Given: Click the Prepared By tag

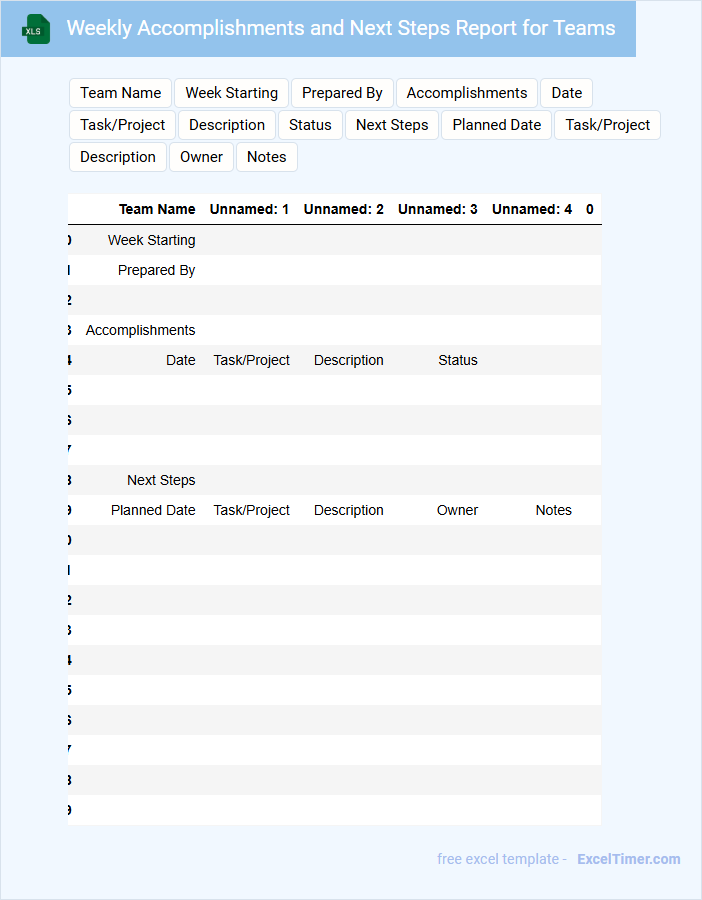Looking at the screenshot, I should (342, 93).
